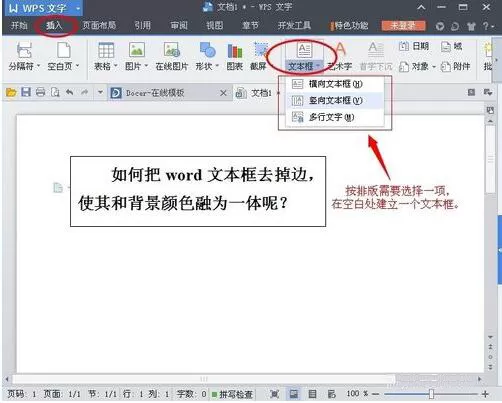Expand the 分隔符 dropdown arrow
The height and width of the screenshot is (403, 502).
pos(38,66)
